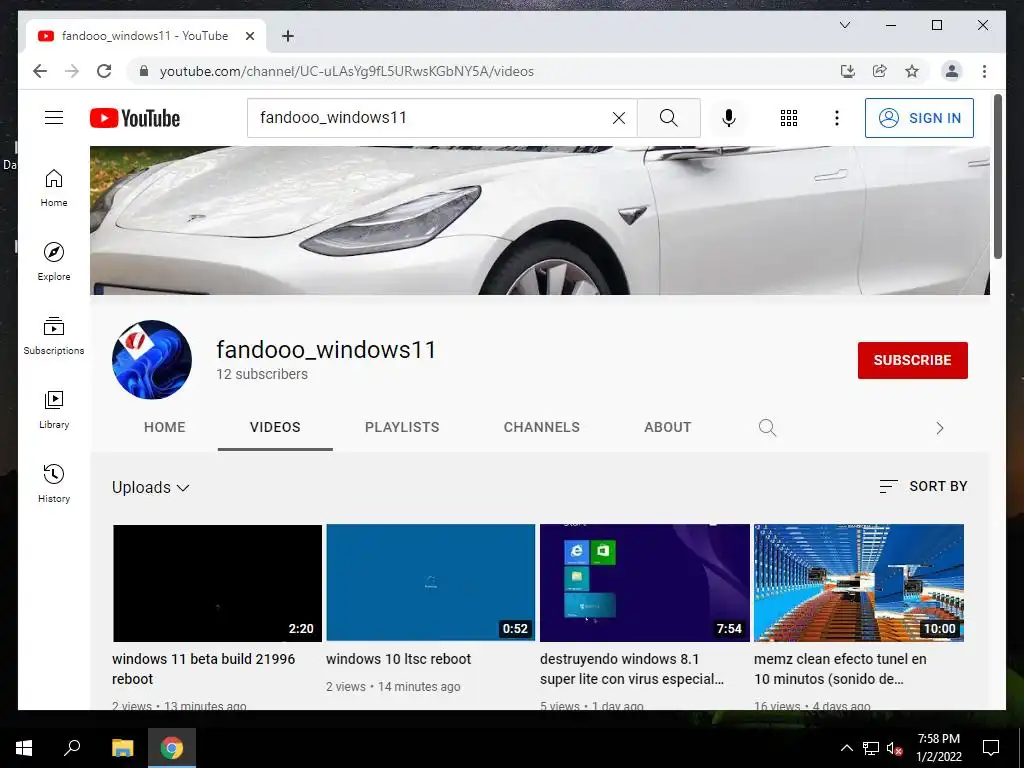Open the Chrome three-dot menu
The height and width of the screenshot is (768, 1024).
[984, 71]
